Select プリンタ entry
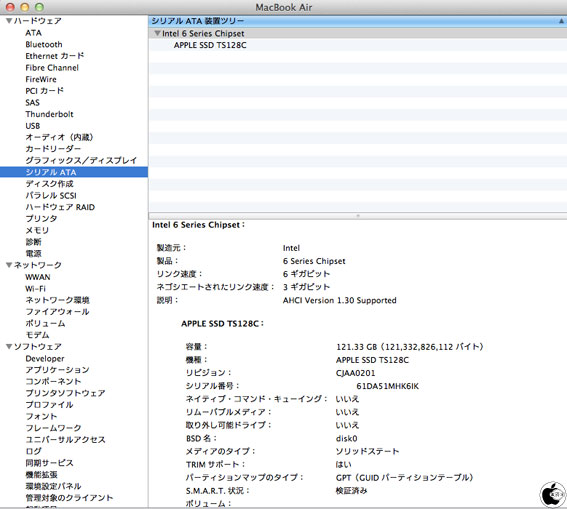The image size is (567, 509). 41,219
